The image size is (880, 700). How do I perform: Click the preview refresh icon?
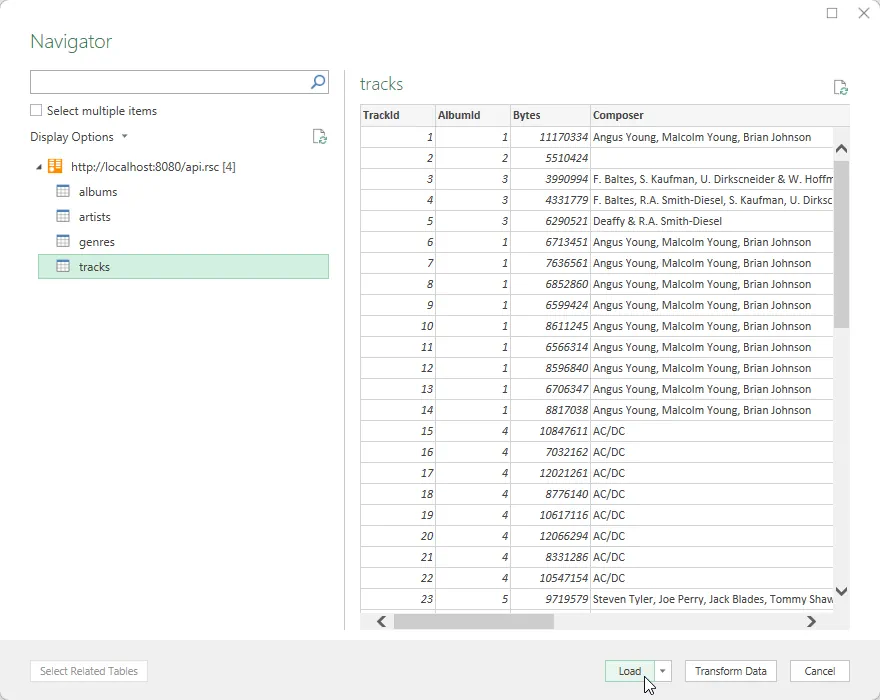tap(840, 87)
